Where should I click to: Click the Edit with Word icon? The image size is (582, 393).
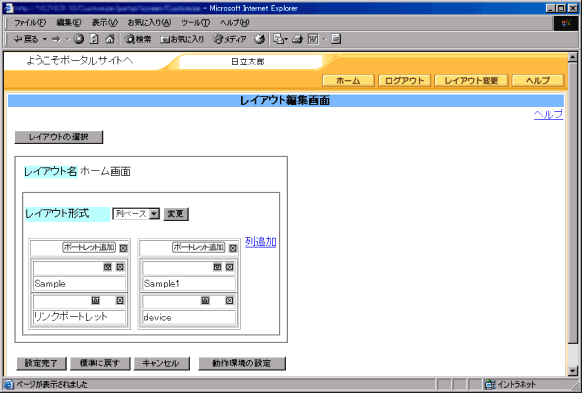313,39
